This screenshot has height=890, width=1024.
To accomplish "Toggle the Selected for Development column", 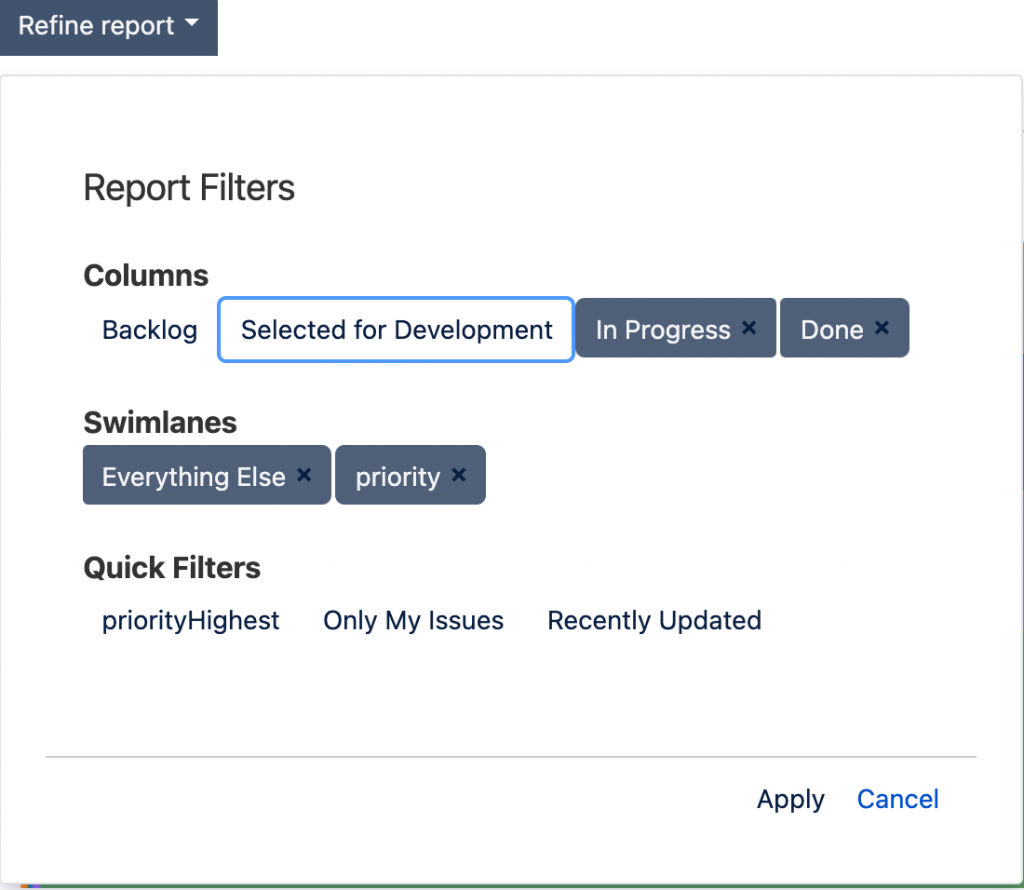I will [396, 330].
